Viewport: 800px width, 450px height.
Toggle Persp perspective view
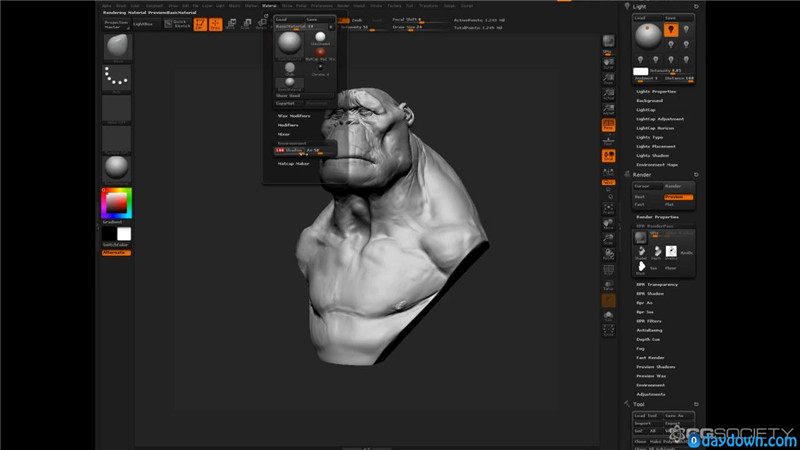point(608,124)
